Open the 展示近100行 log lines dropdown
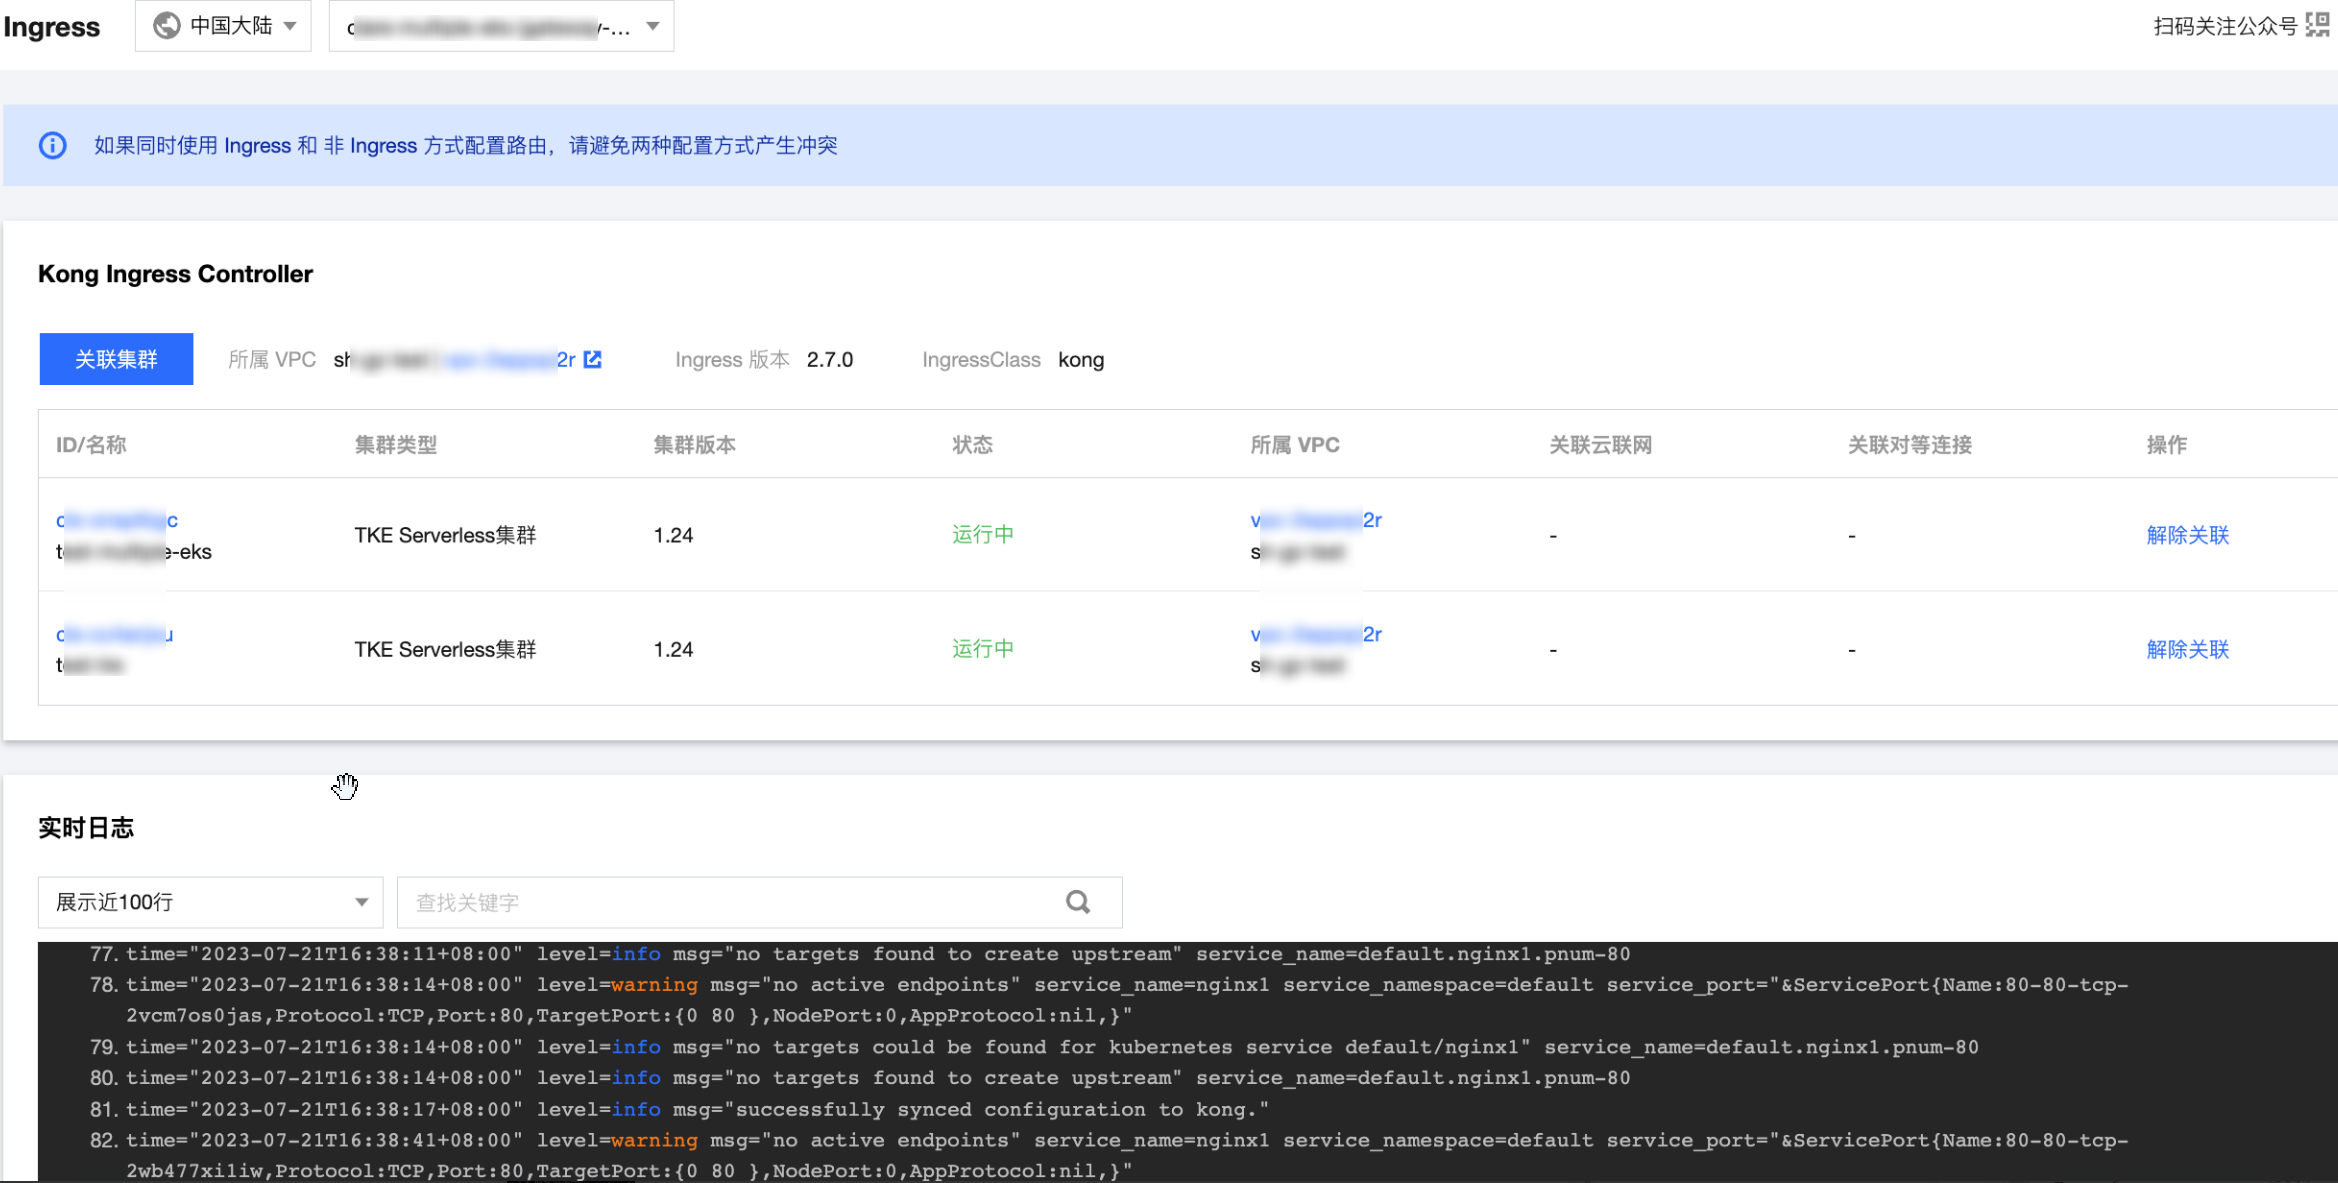The width and height of the screenshot is (2338, 1183). click(211, 902)
